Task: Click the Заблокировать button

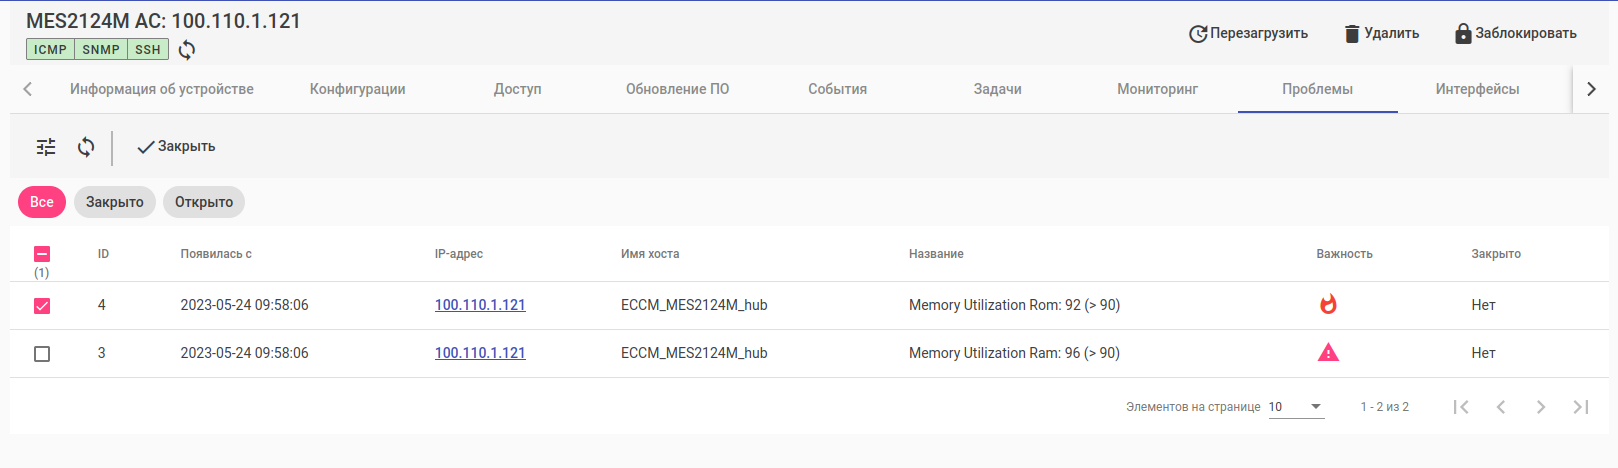Action: [1515, 34]
